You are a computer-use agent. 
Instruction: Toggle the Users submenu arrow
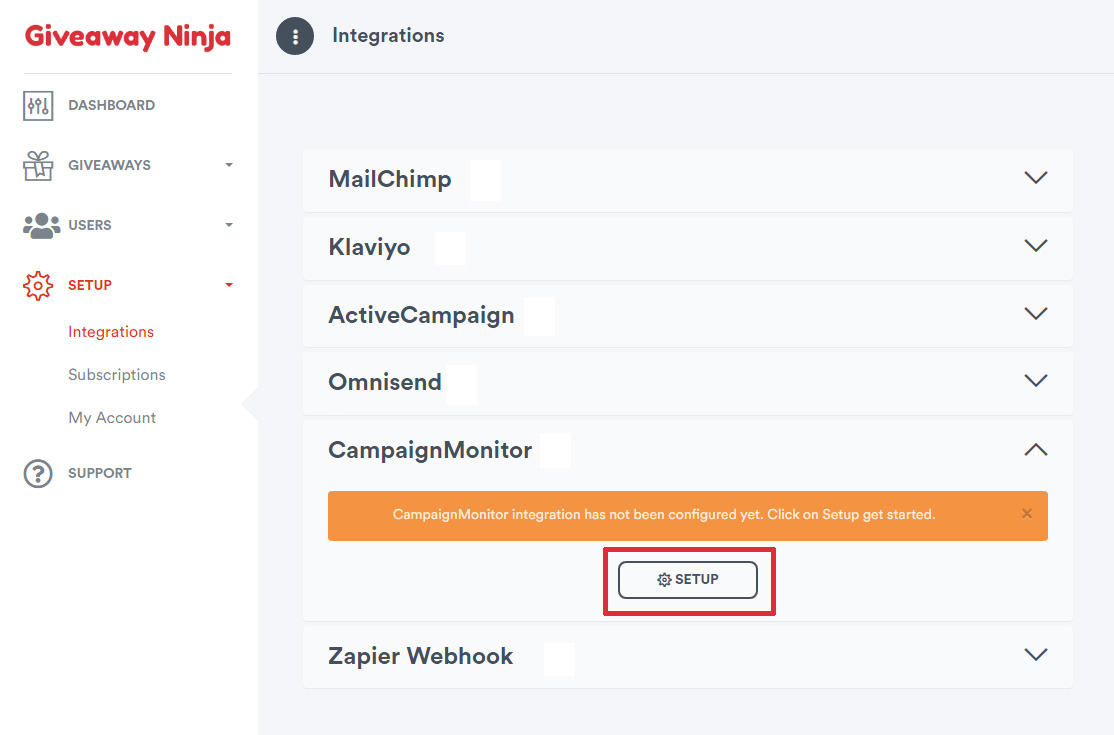tap(229, 225)
